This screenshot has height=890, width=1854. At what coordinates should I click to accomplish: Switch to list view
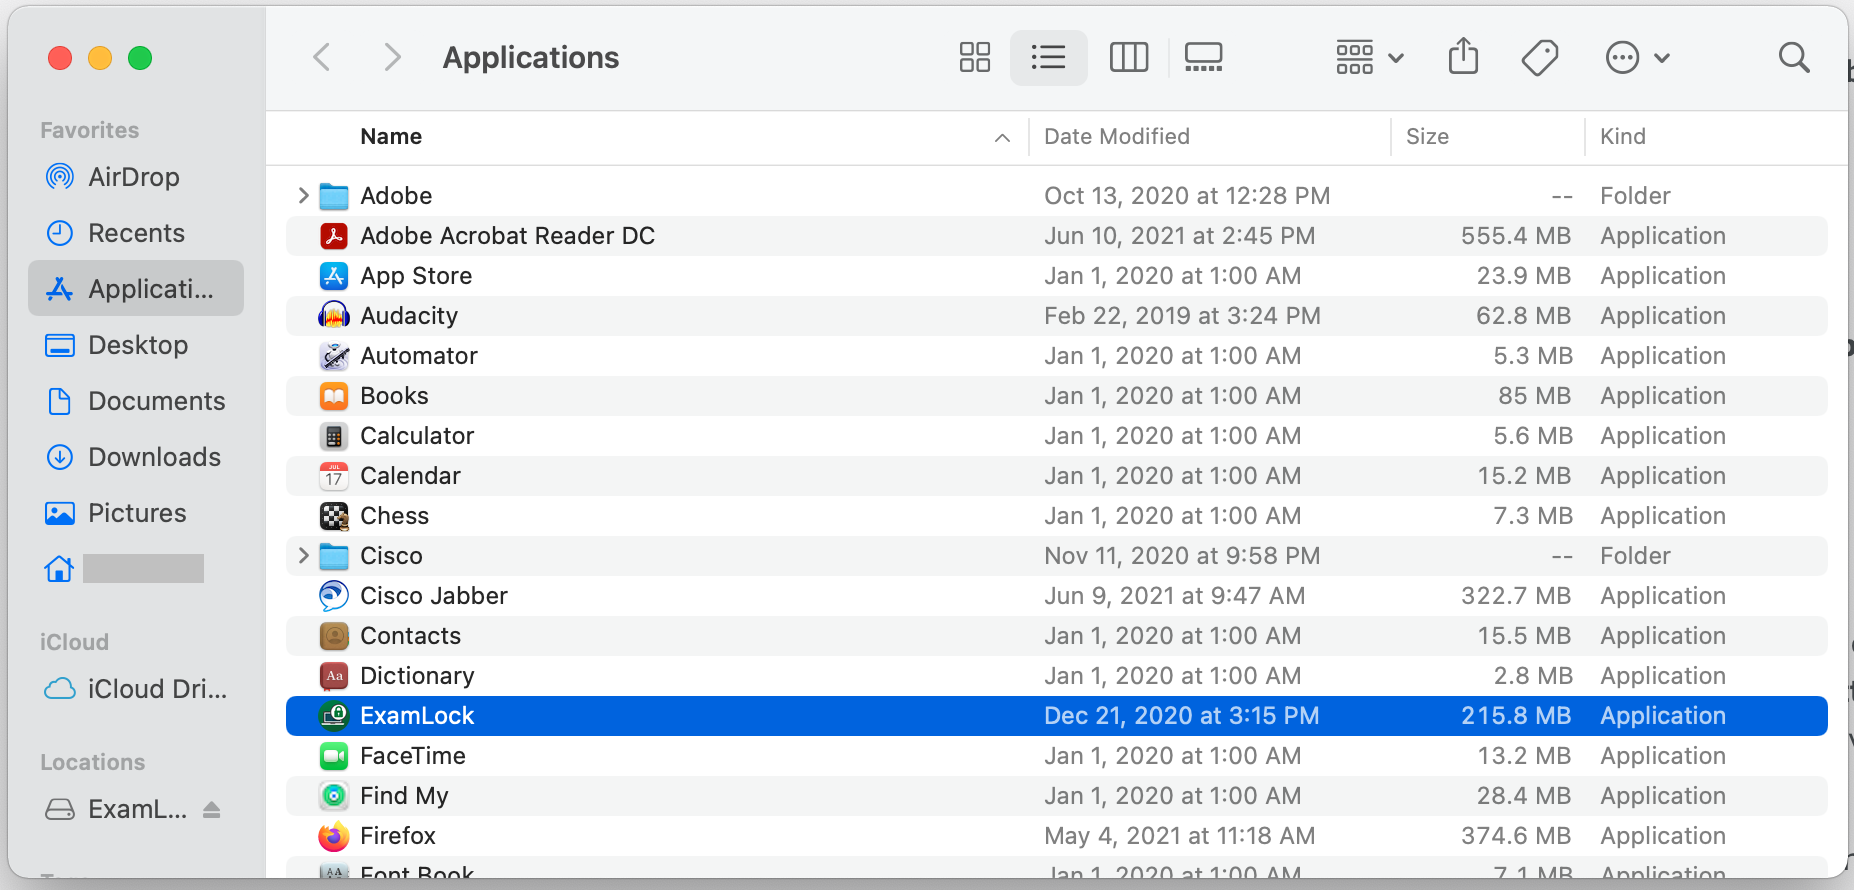(1048, 57)
